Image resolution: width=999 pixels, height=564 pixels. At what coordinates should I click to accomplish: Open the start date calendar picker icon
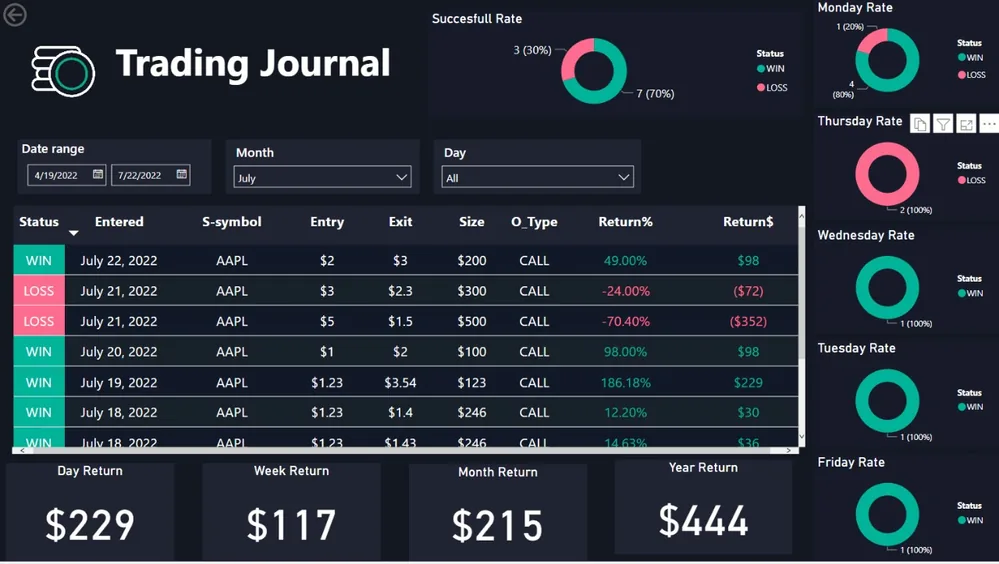click(97, 174)
